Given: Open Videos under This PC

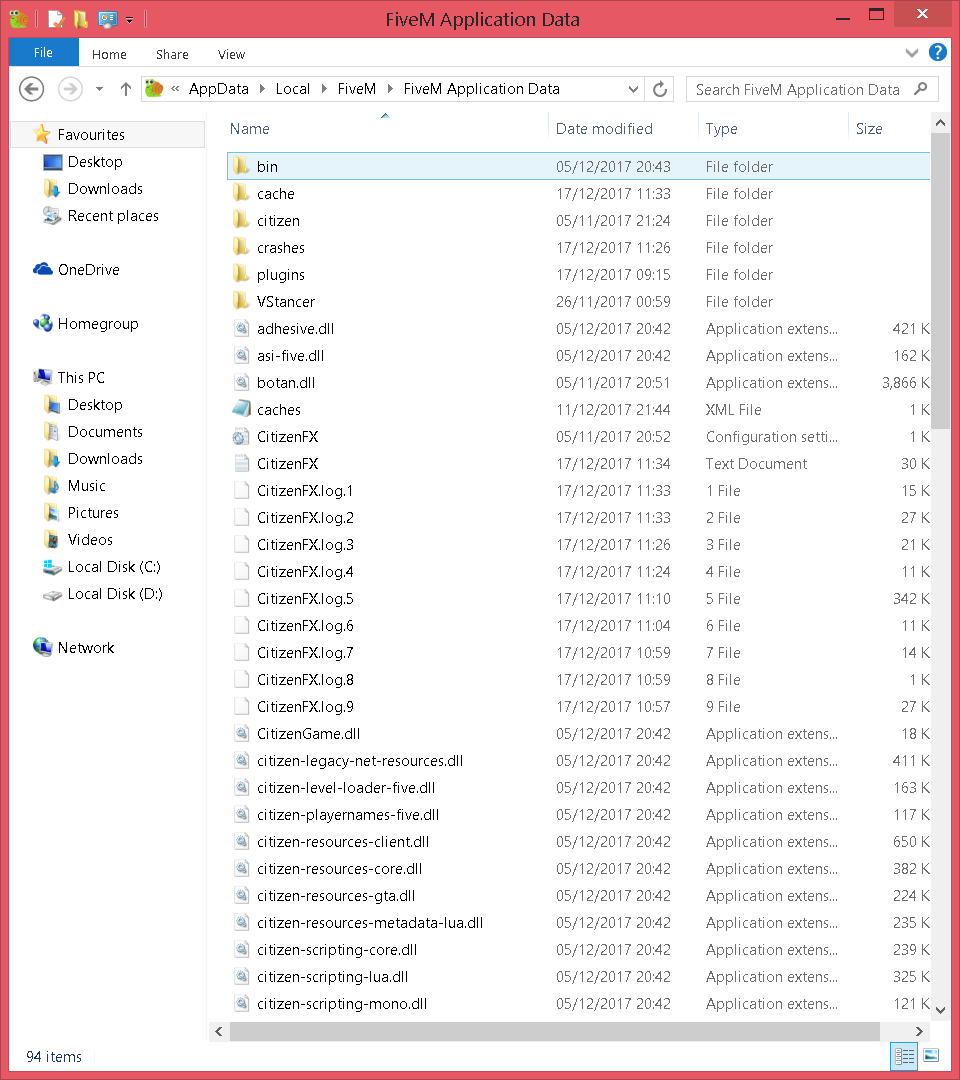Looking at the screenshot, I should (x=78, y=539).
